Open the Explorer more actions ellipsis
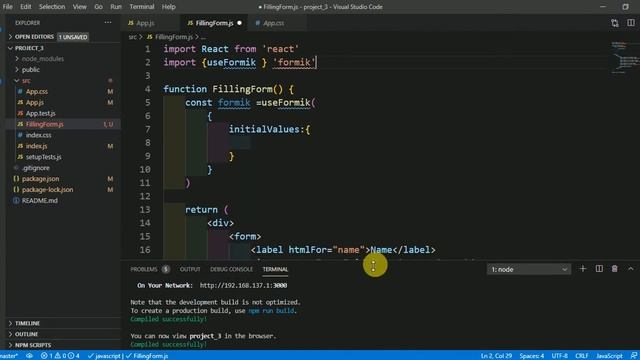The height and width of the screenshot is (360, 640). (x=108, y=23)
